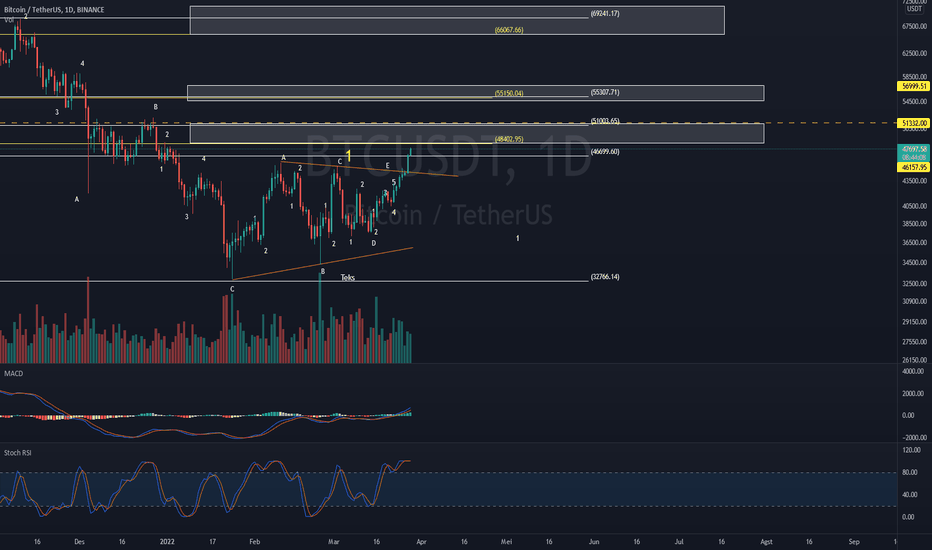Select the yellow (48402.95) level label
Image resolution: width=932 pixels, height=550 pixels.
coord(509,139)
